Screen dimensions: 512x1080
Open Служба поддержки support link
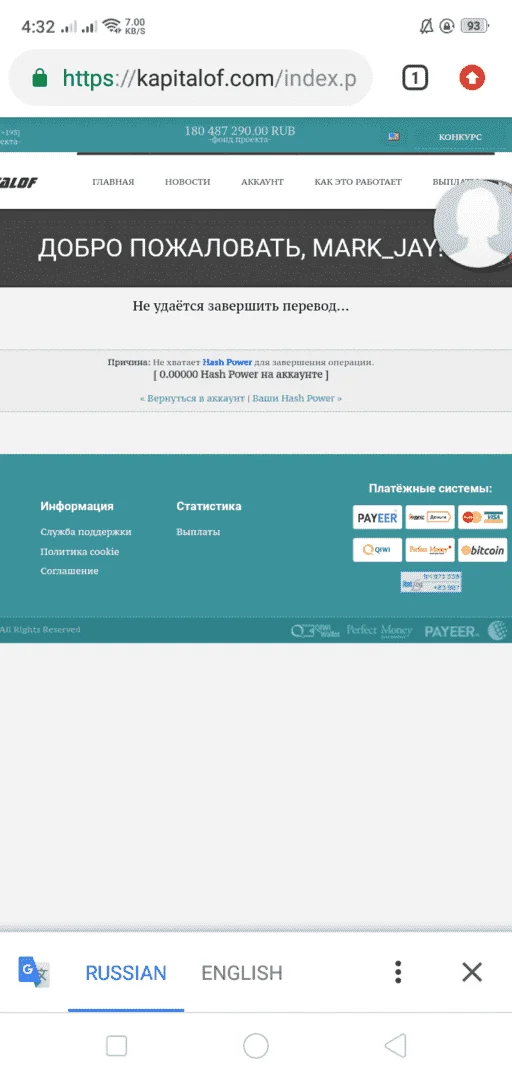tap(85, 532)
